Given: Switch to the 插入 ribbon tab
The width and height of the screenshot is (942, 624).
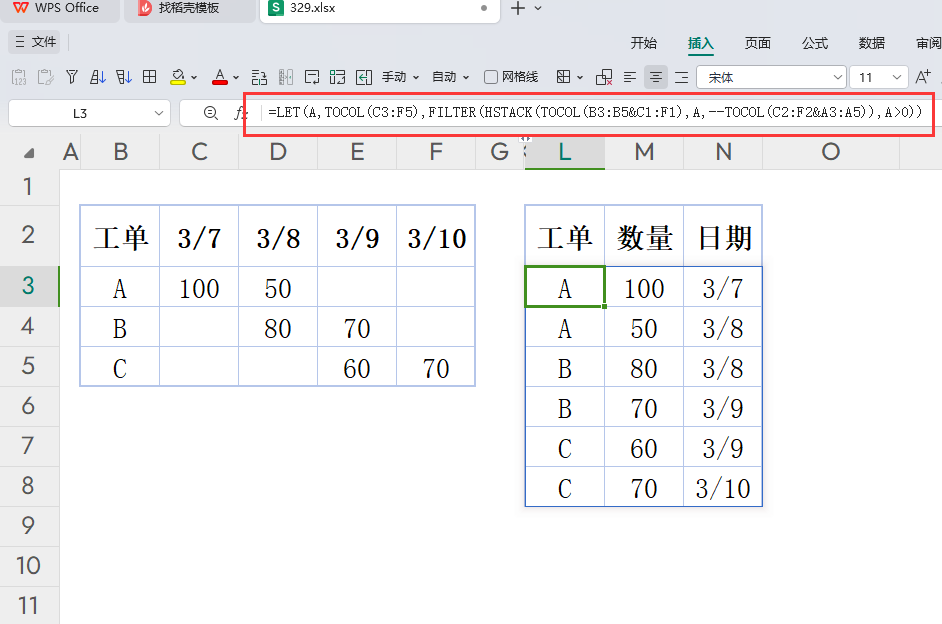Looking at the screenshot, I should click(700, 43).
